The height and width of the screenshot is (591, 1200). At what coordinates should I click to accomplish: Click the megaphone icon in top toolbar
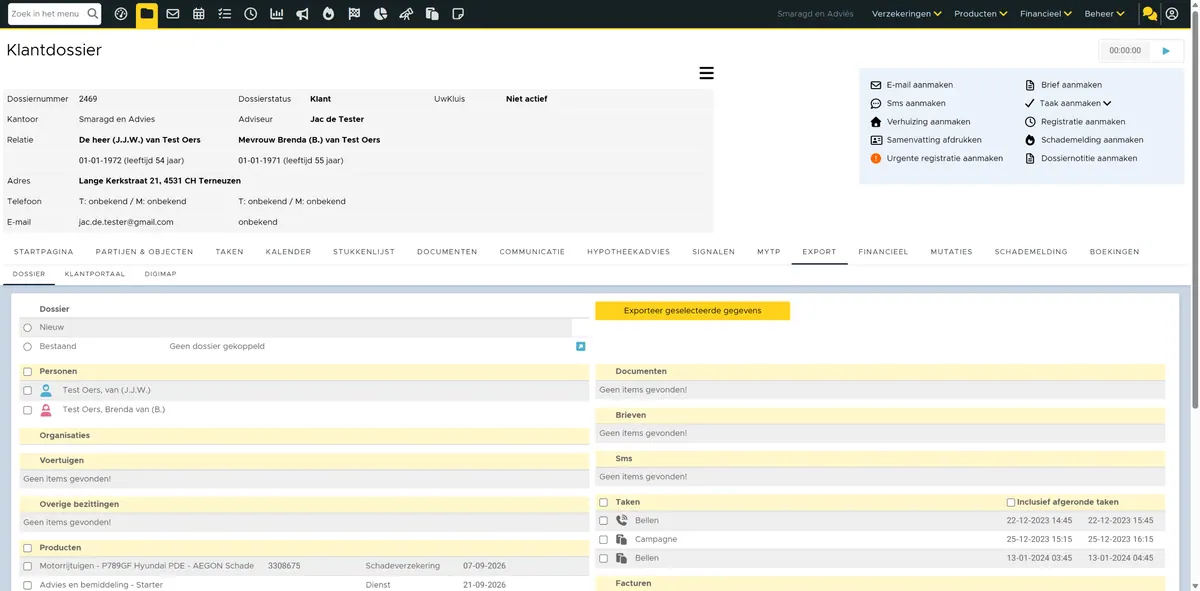coord(303,14)
